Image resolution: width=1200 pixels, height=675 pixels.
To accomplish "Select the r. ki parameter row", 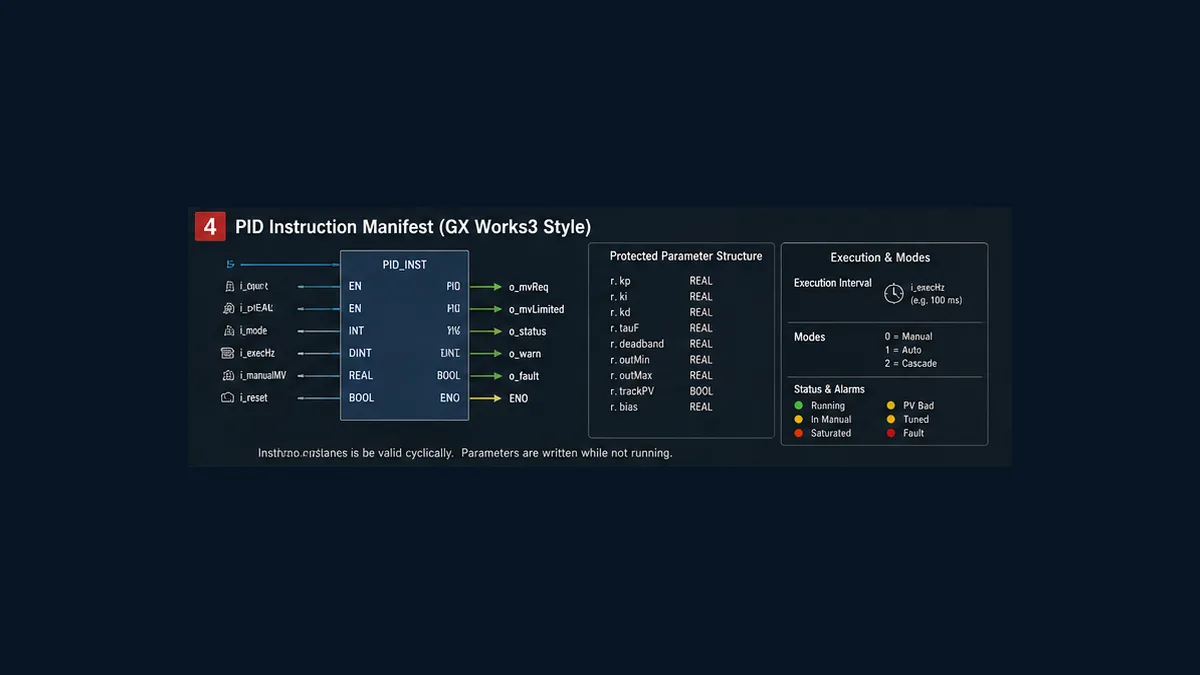I will point(662,297).
